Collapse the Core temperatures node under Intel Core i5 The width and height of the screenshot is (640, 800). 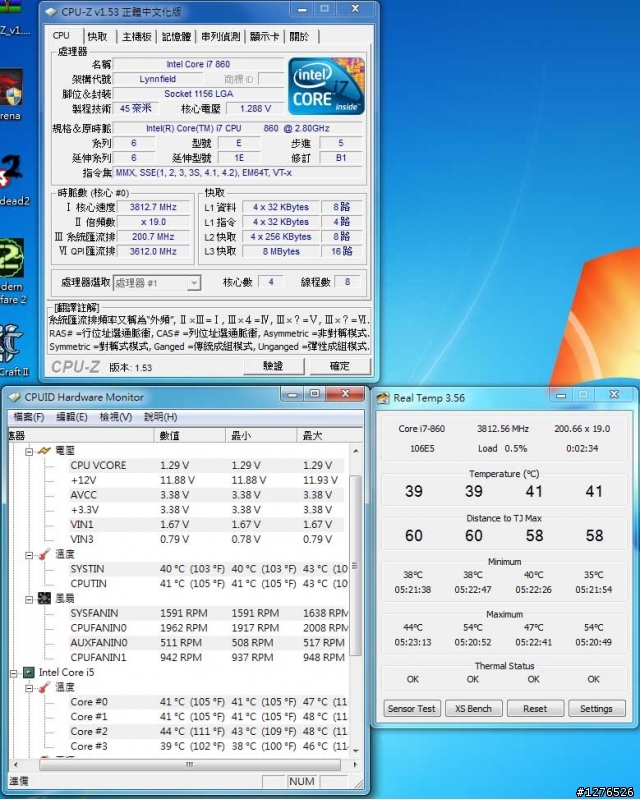[x=29, y=688]
